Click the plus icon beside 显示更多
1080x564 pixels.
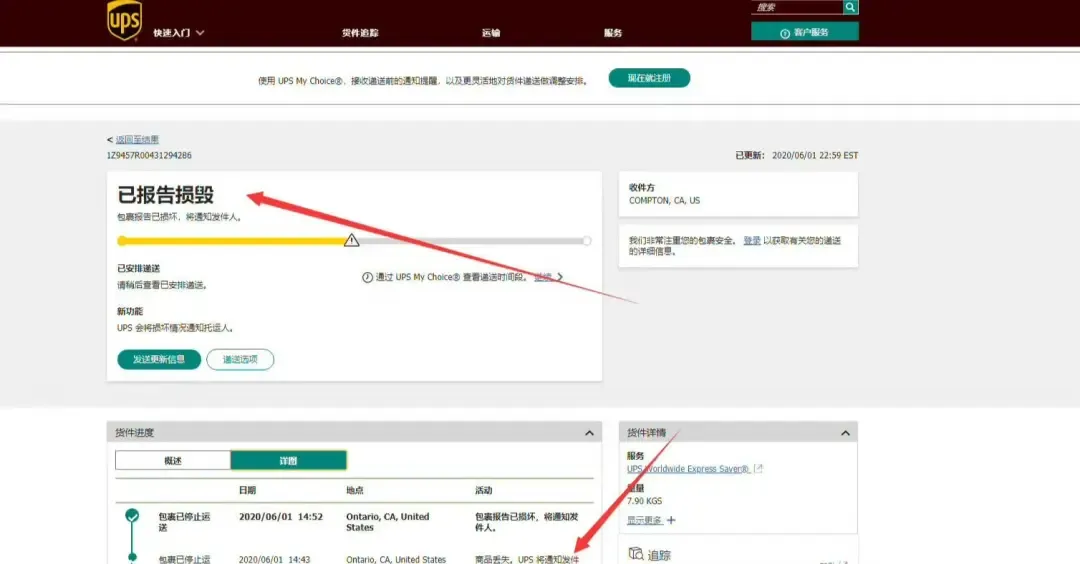pos(671,520)
